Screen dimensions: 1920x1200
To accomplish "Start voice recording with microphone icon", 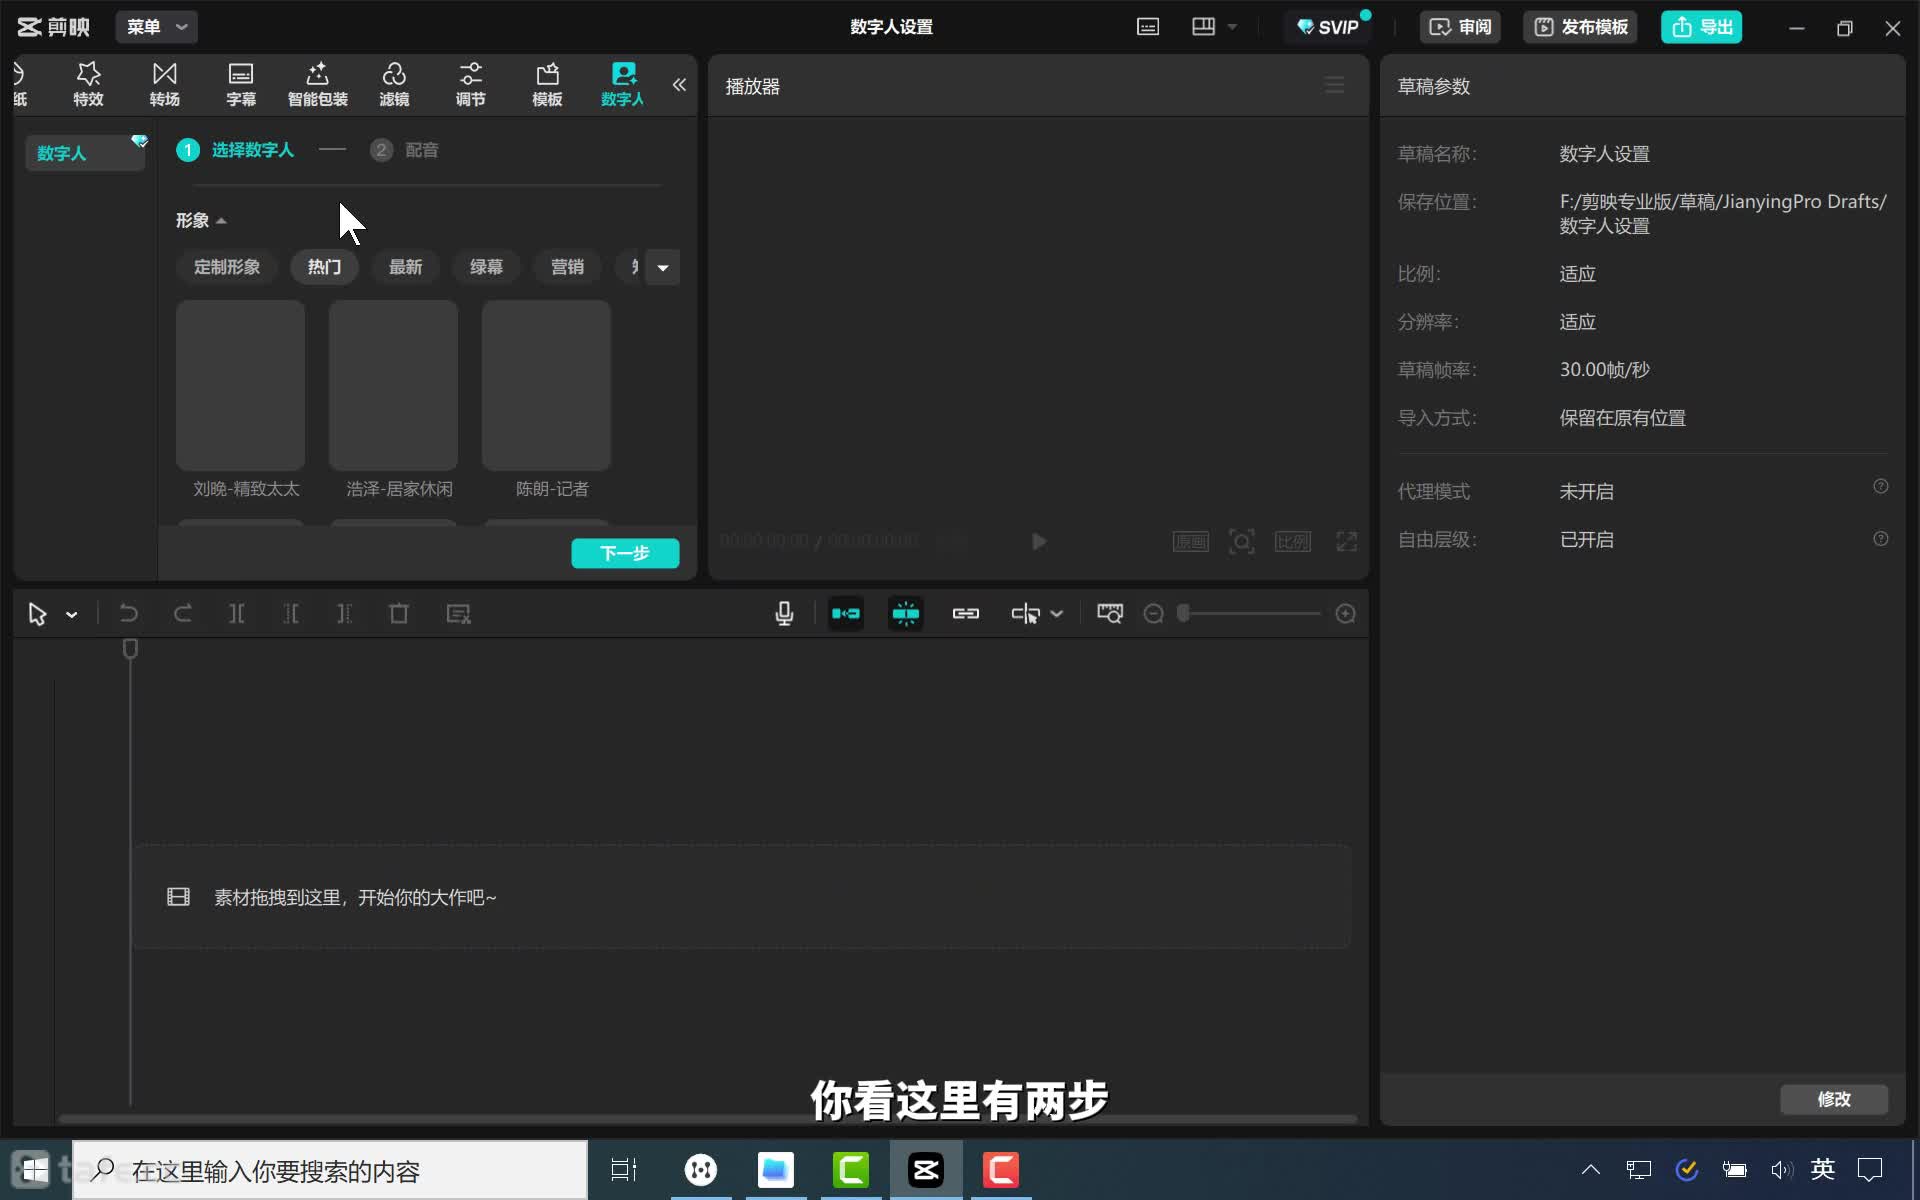I will (785, 614).
